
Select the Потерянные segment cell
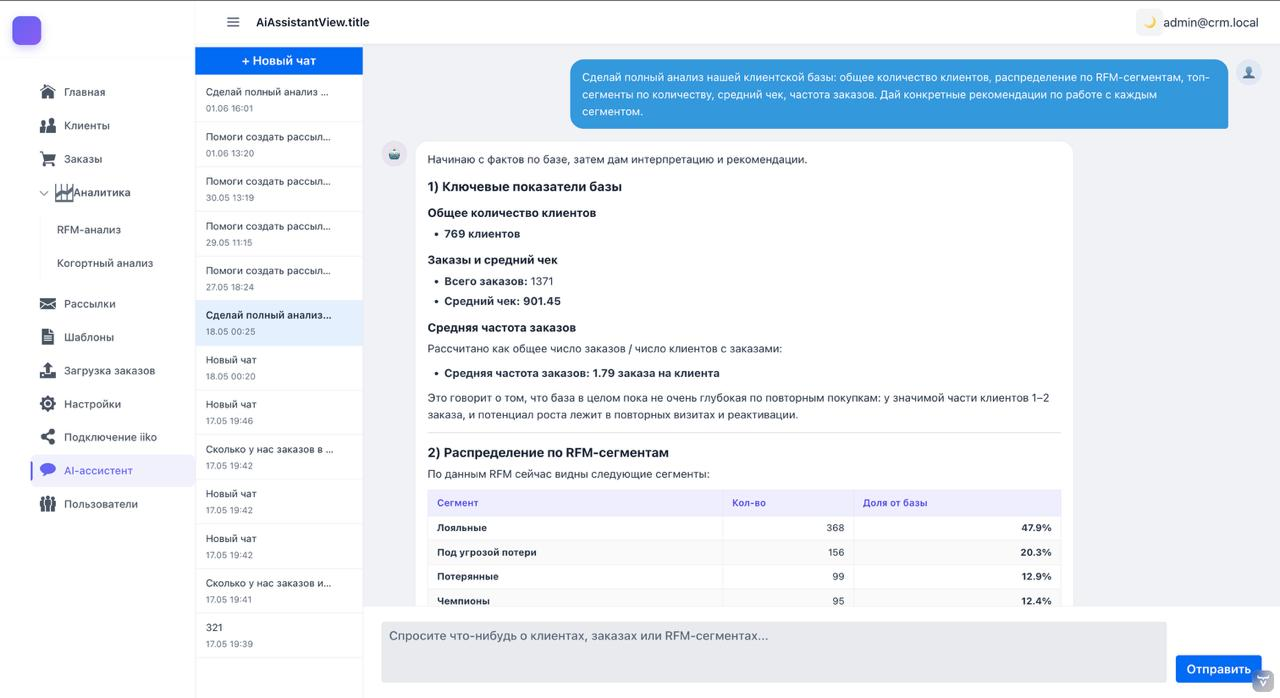(x=575, y=577)
